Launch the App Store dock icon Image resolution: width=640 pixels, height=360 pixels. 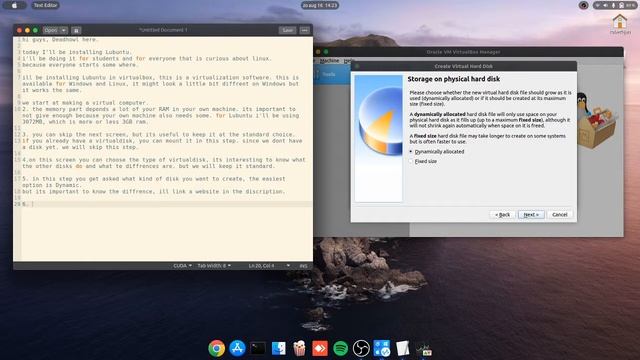coord(237,349)
